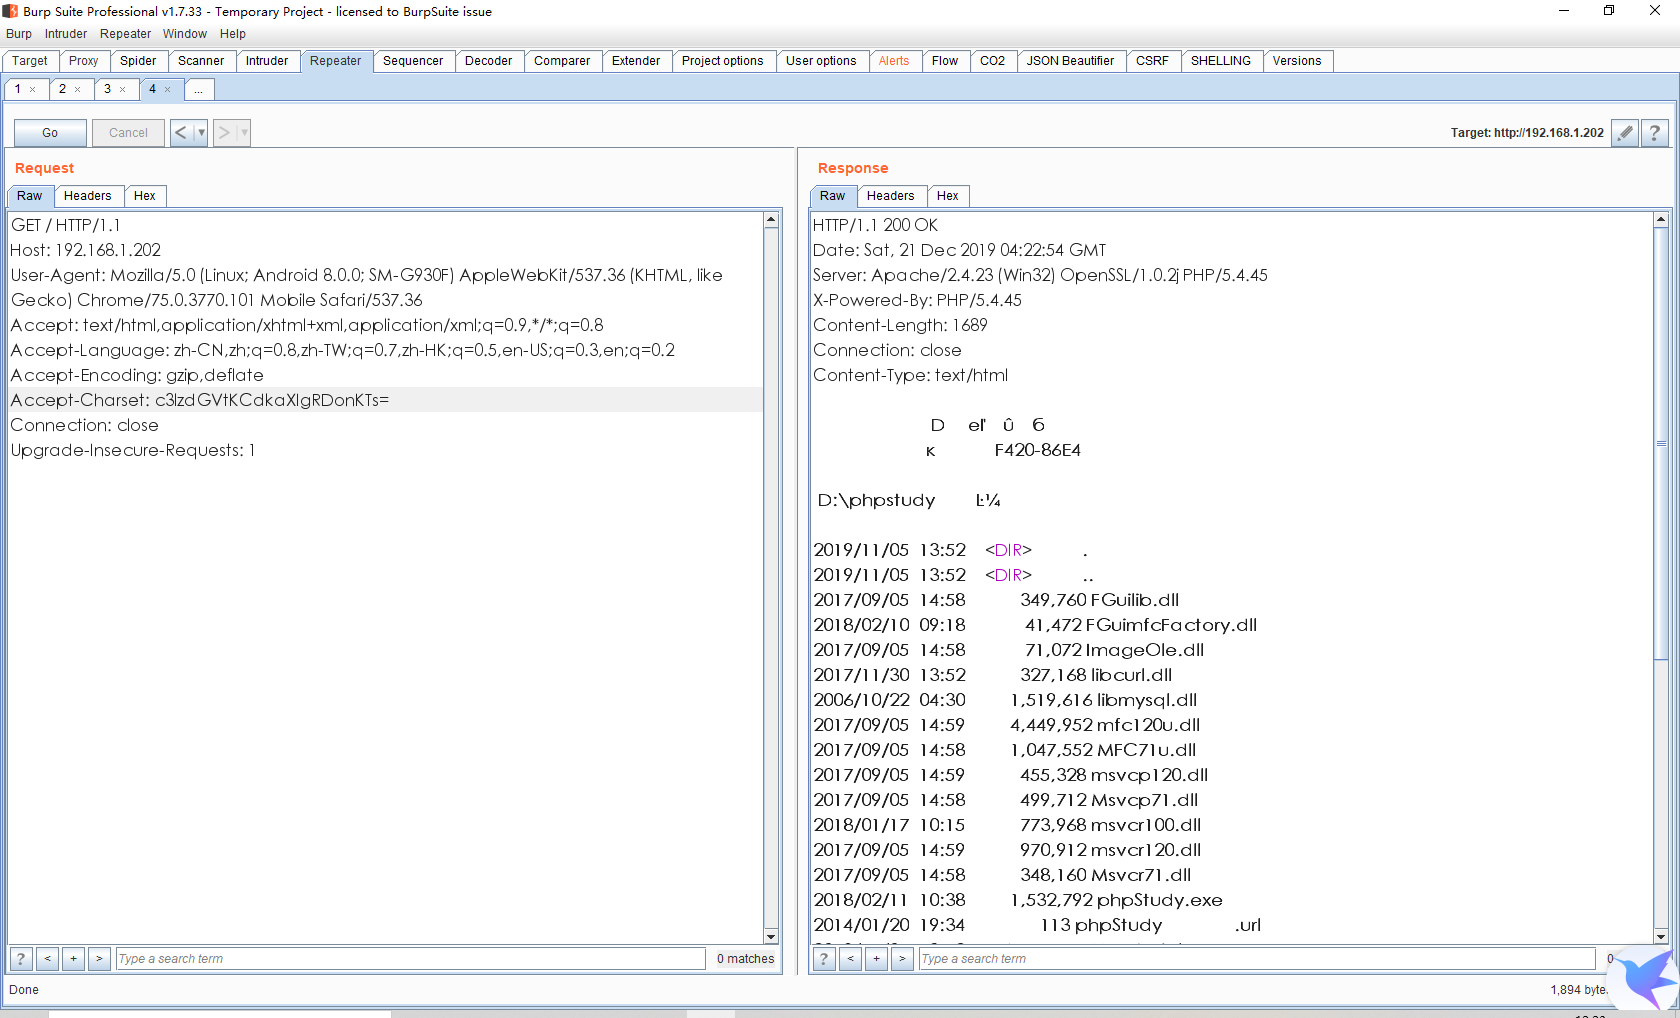1680x1018 pixels.
Task: Jump to previous match in request search
Action: pos(47,959)
